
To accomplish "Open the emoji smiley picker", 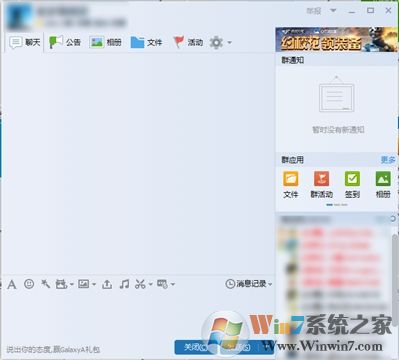I will (29, 284).
